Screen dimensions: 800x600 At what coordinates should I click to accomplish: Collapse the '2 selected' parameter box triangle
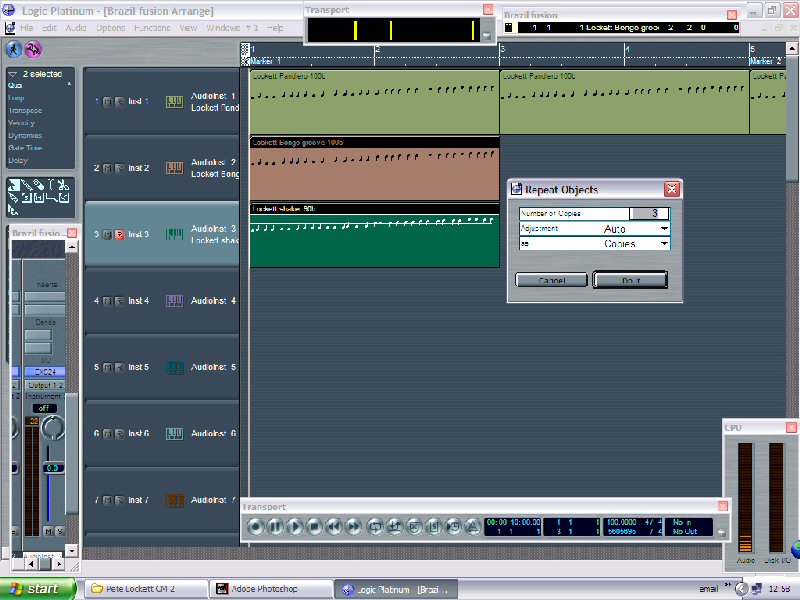click(x=12, y=75)
